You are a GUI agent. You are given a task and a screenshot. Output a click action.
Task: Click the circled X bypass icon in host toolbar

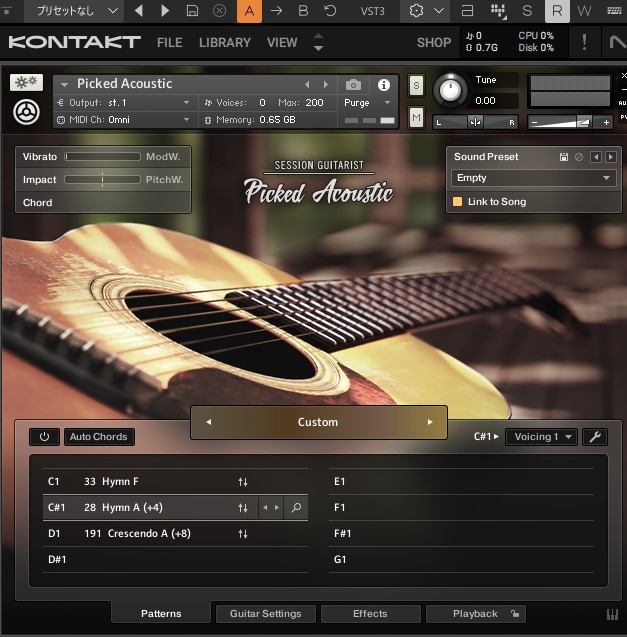(219, 11)
